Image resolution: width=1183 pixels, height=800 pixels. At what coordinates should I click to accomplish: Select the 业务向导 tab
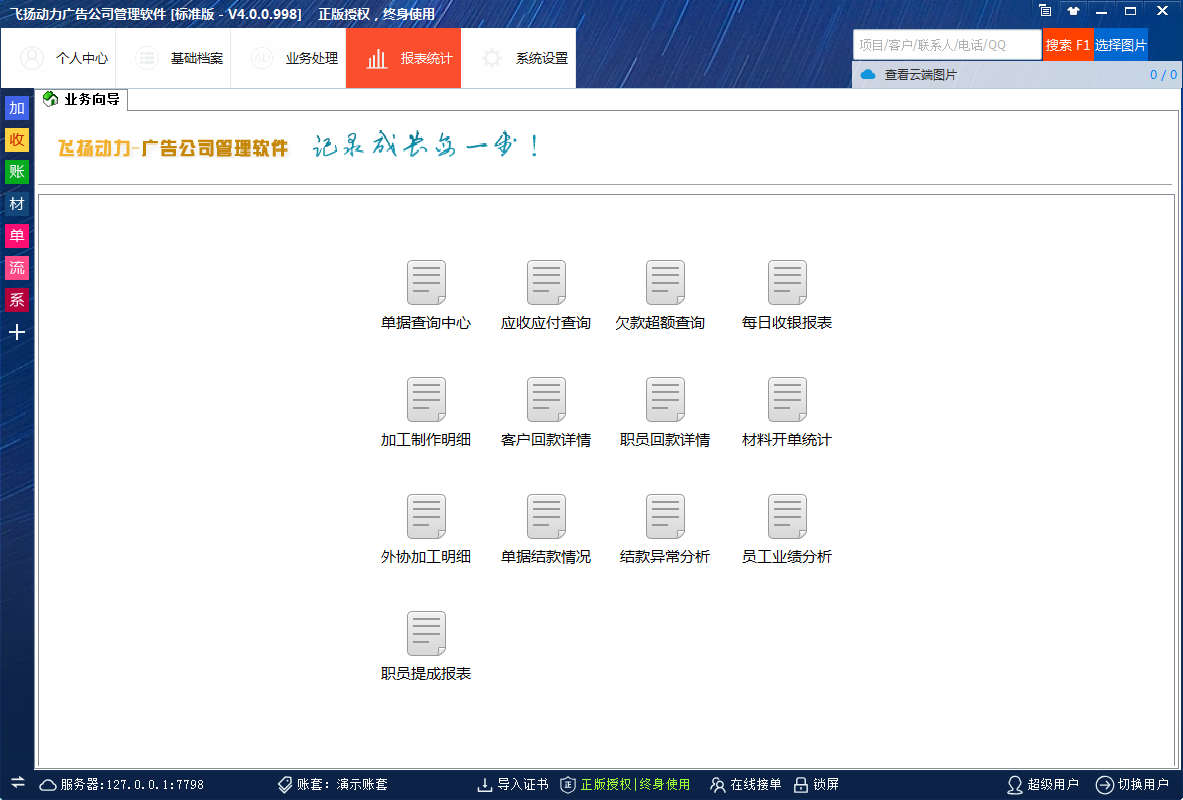click(83, 99)
